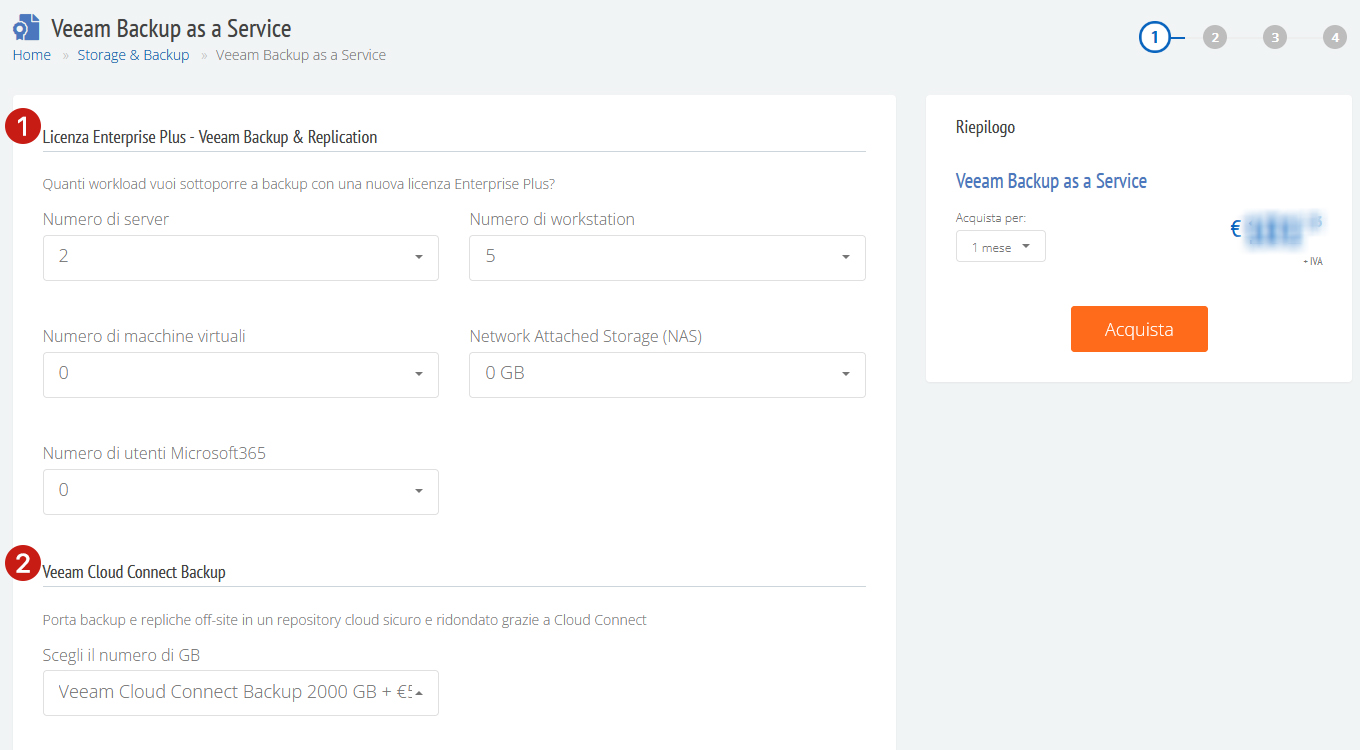Open the Numero di utenti Microsoft365 dropdown
The width and height of the screenshot is (1360, 750).
241,491
